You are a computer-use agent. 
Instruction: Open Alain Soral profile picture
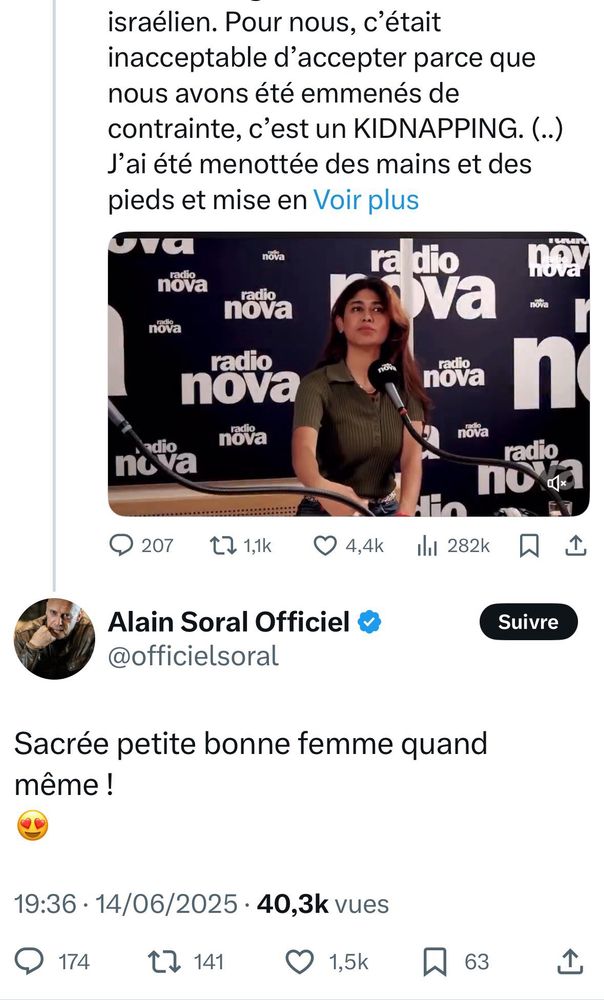54,638
